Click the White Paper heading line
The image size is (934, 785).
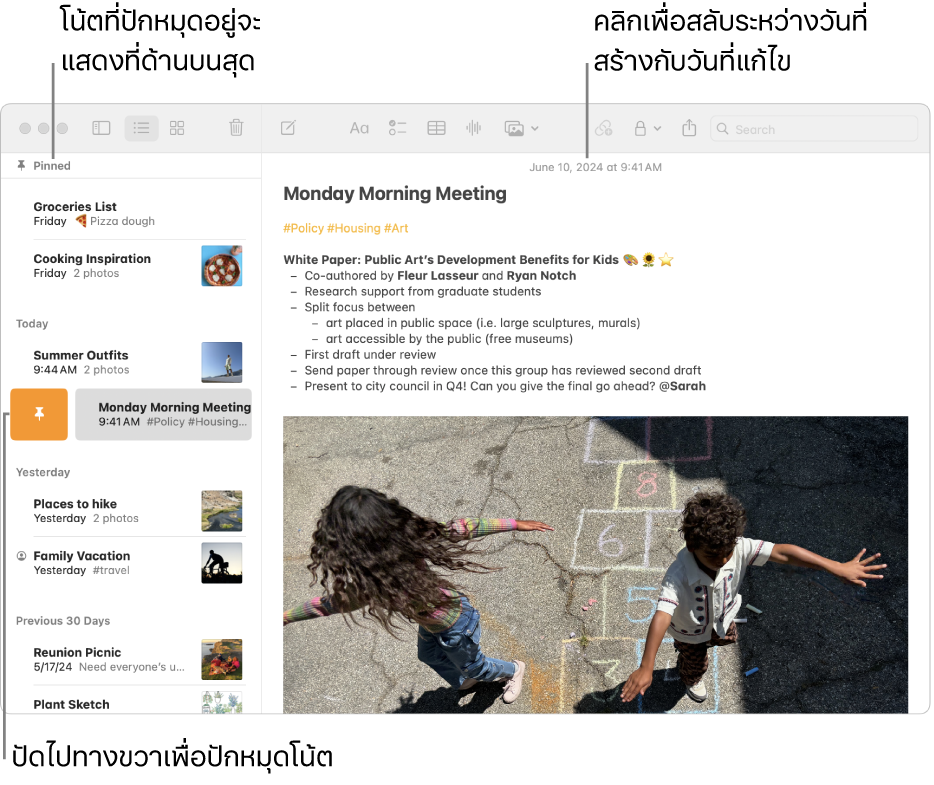point(478,260)
